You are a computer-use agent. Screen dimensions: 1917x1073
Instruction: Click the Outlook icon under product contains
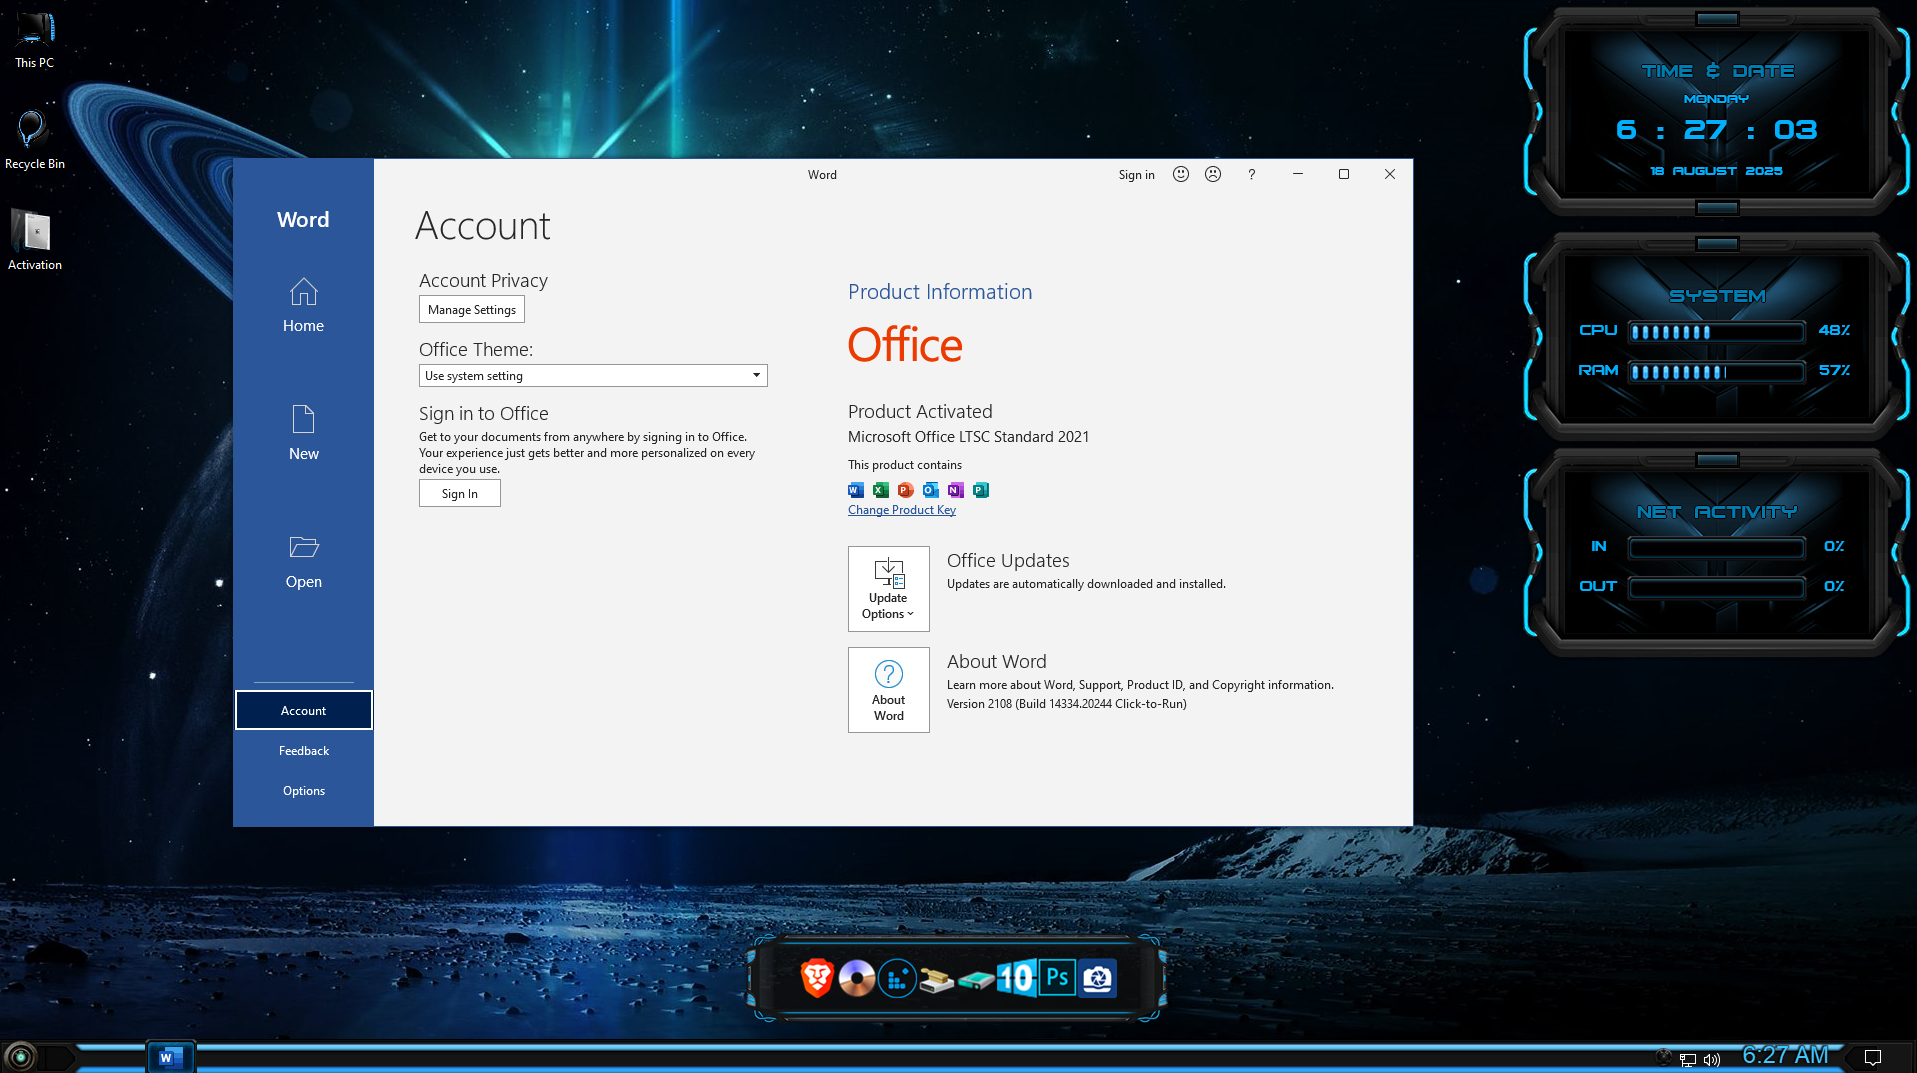(931, 490)
